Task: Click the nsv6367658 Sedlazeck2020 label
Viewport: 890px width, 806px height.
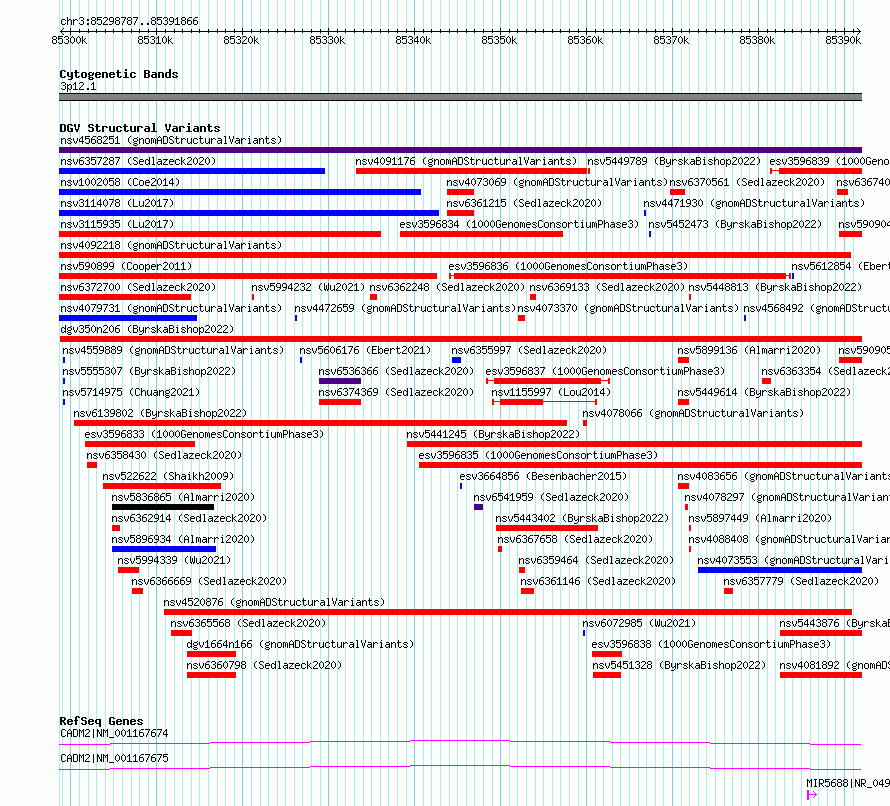Action: tap(575, 539)
